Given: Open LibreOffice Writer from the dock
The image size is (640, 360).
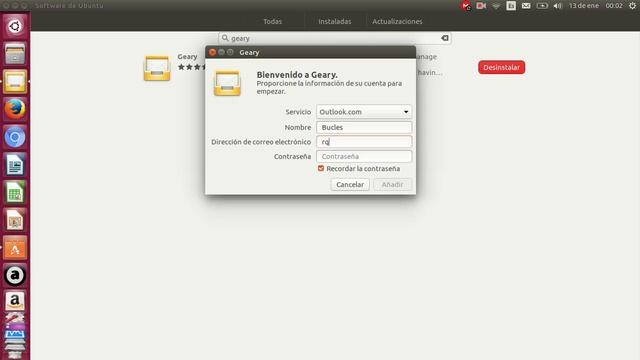Looking at the screenshot, I should 15,164.
